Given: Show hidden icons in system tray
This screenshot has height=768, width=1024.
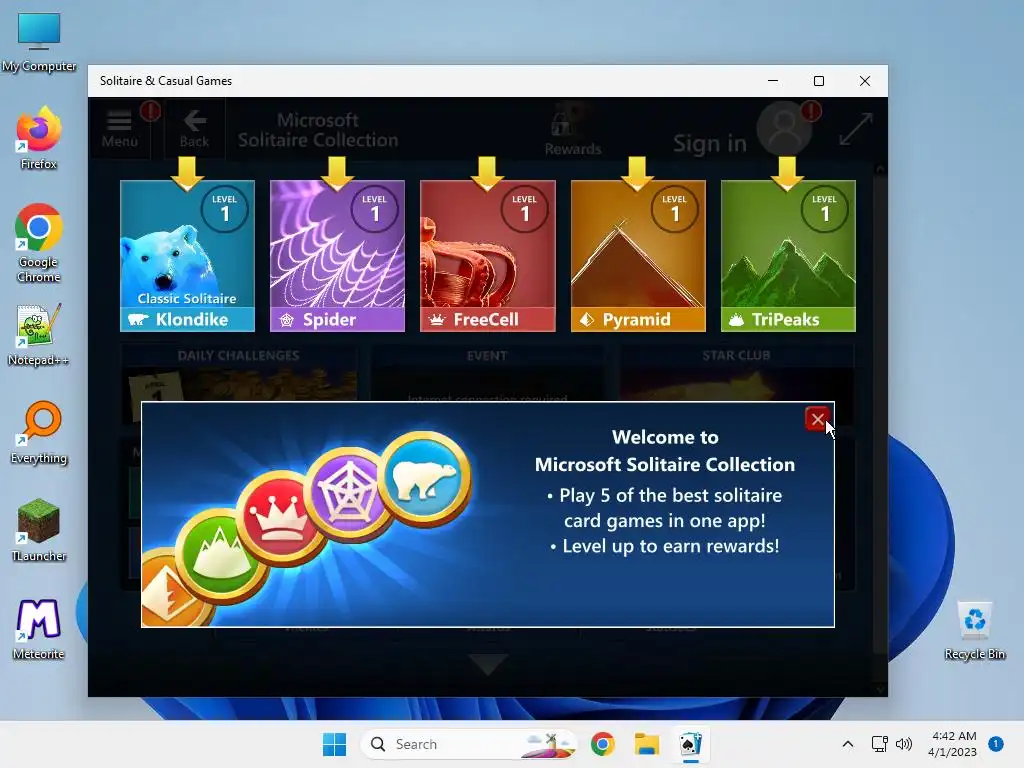Looking at the screenshot, I should (848, 744).
